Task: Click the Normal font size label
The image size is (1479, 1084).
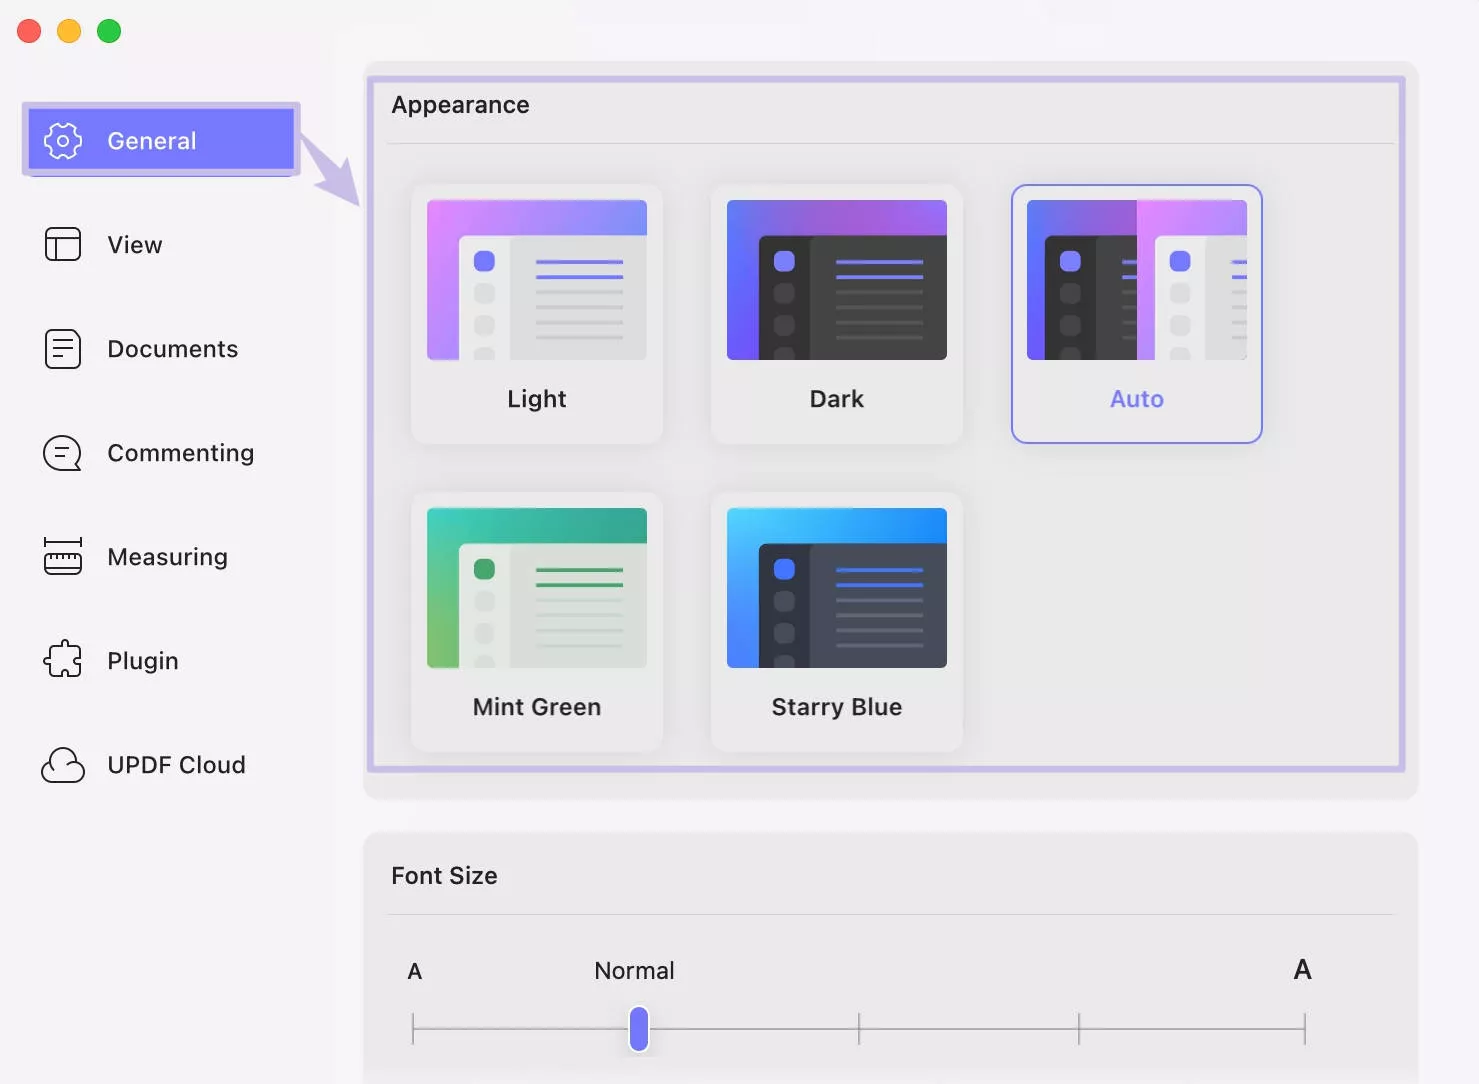Action: pyautogui.click(x=634, y=971)
